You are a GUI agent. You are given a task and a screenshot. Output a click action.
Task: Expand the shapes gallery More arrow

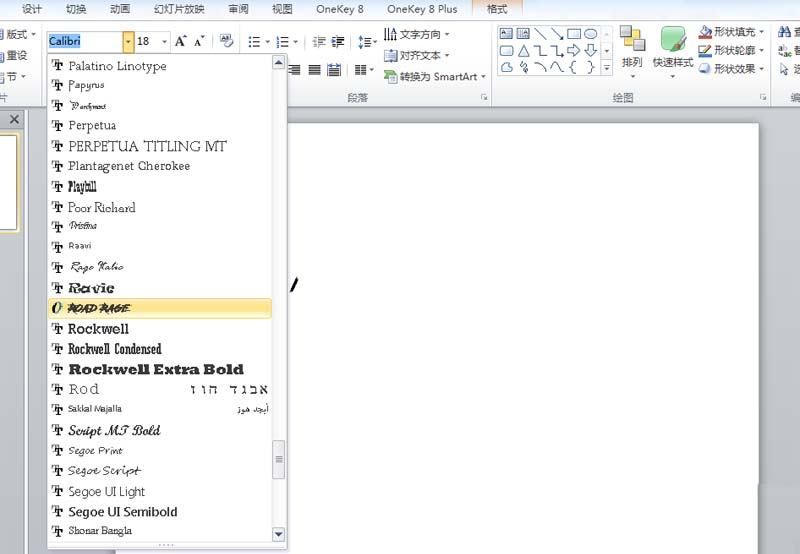(x=607, y=67)
